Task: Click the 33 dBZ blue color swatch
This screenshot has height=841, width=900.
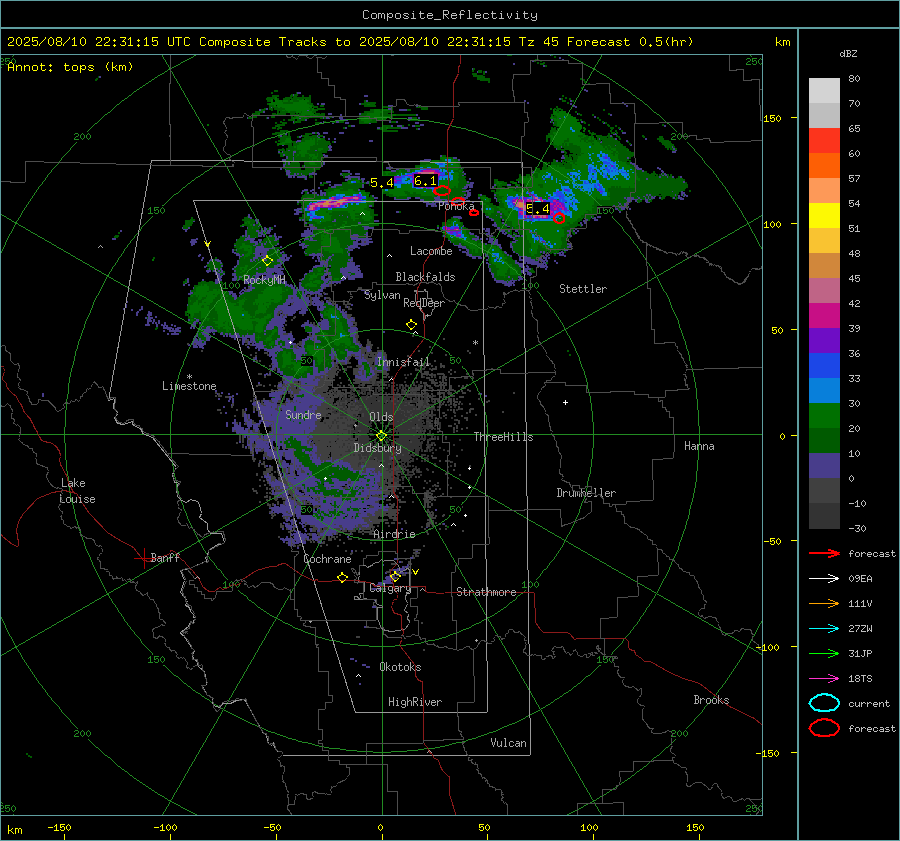Action: click(824, 365)
